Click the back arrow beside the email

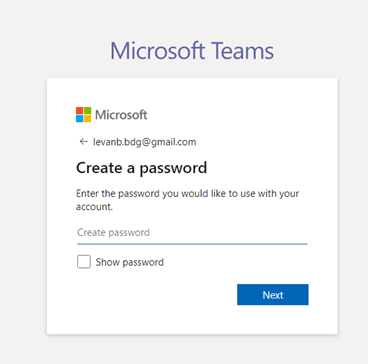point(83,142)
